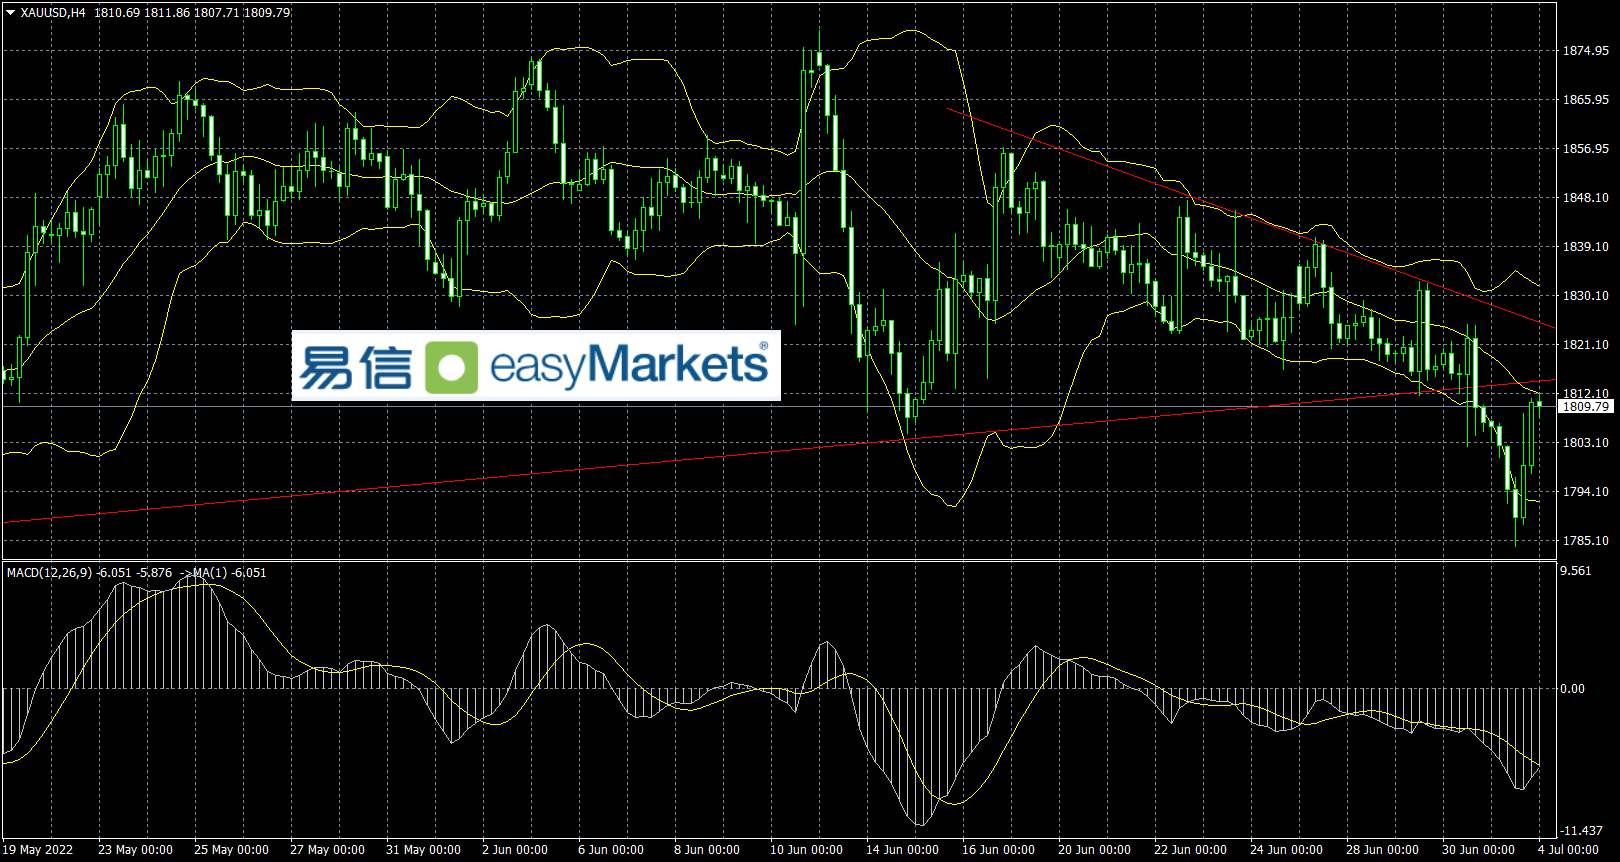Click the 9.561 MACD scale value
The width and height of the screenshot is (1620, 862).
pos(1576,571)
